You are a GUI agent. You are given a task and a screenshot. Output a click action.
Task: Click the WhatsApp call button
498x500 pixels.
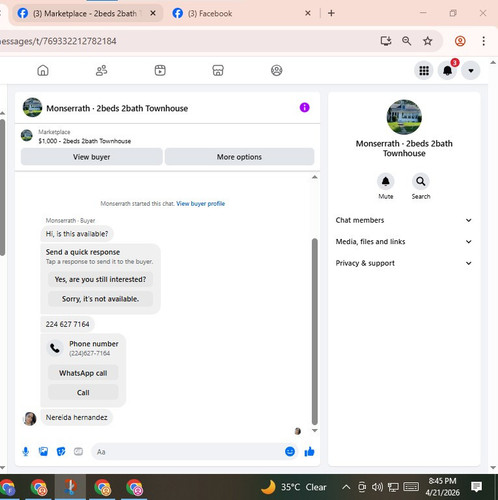(83, 373)
